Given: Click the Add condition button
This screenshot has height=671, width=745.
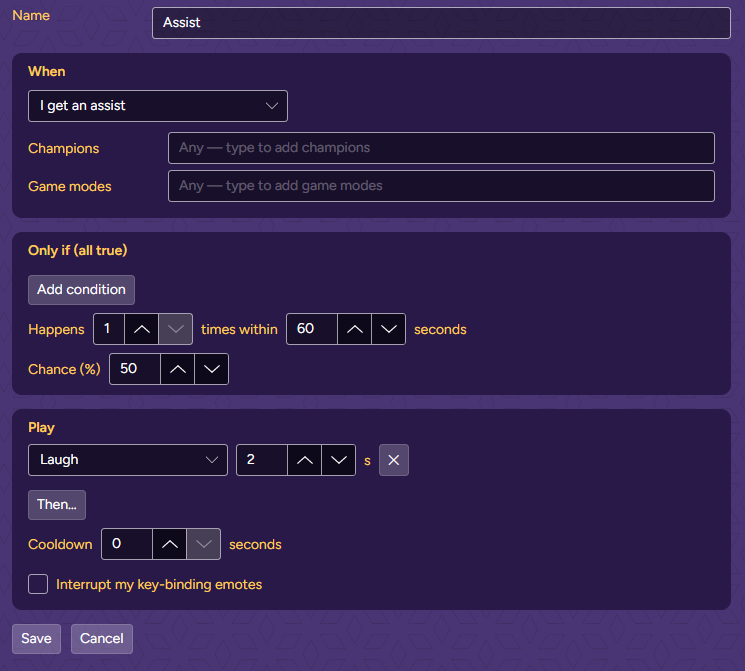Looking at the screenshot, I should [x=81, y=290].
